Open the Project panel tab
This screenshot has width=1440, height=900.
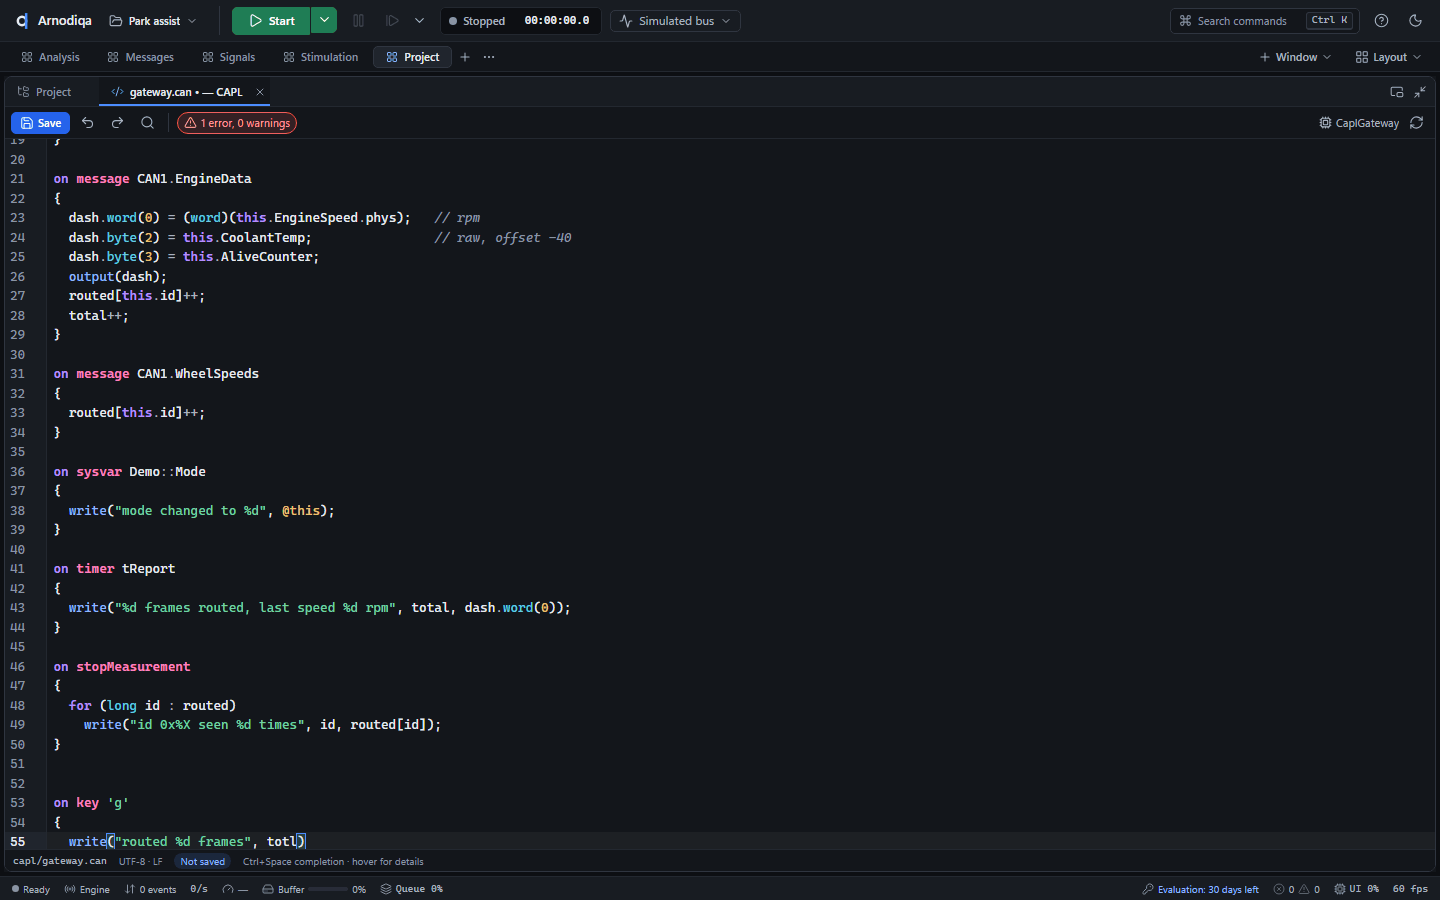tap(45, 92)
